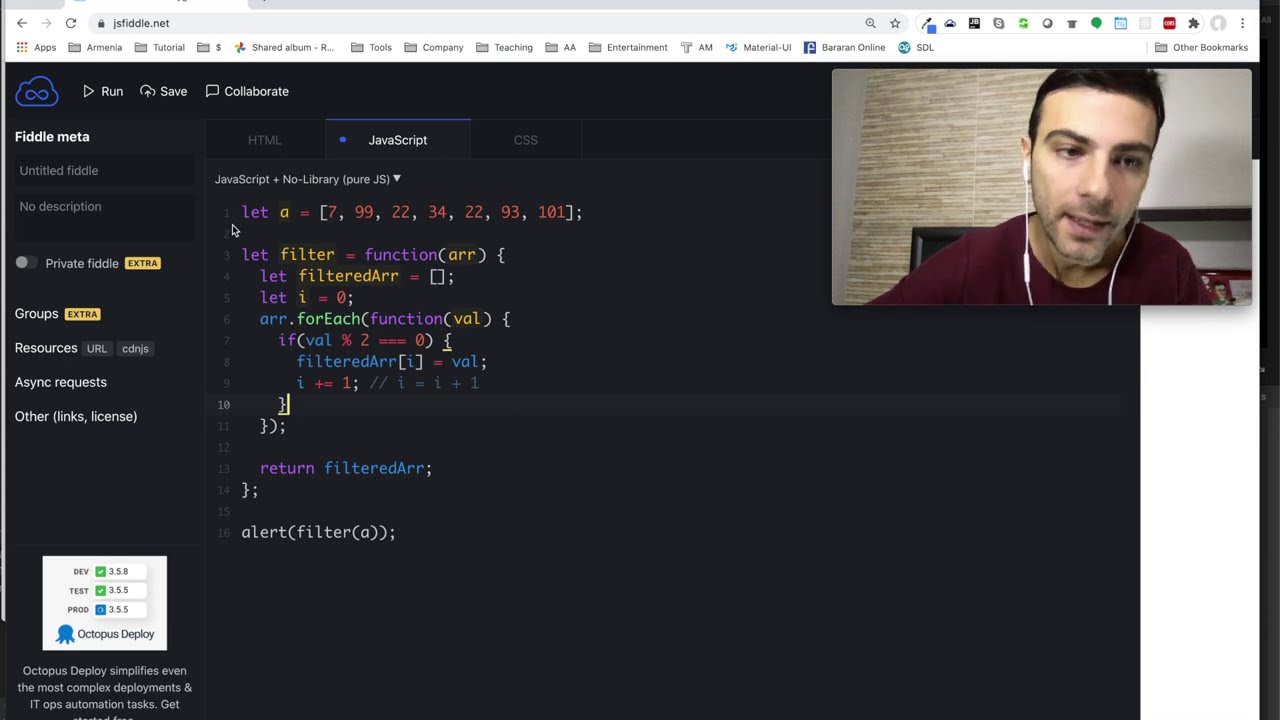
Task: Expand the Groups section
Action: [x=37, y=314]
